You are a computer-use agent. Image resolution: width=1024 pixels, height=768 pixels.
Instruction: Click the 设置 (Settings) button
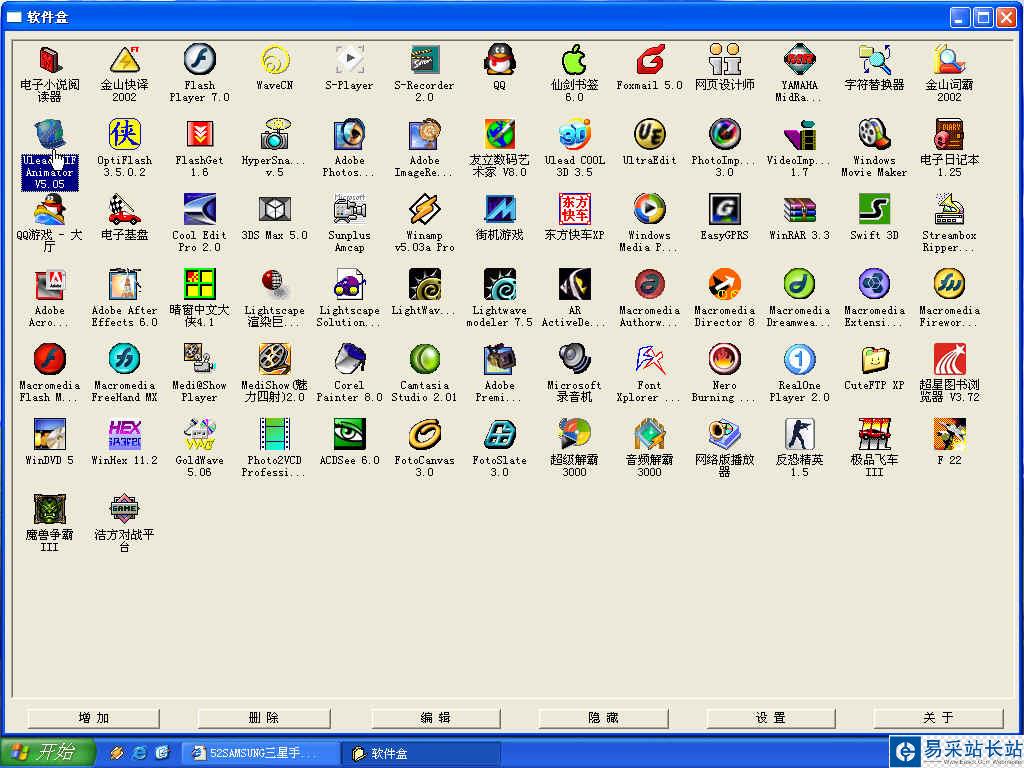(x=771, y=718)
